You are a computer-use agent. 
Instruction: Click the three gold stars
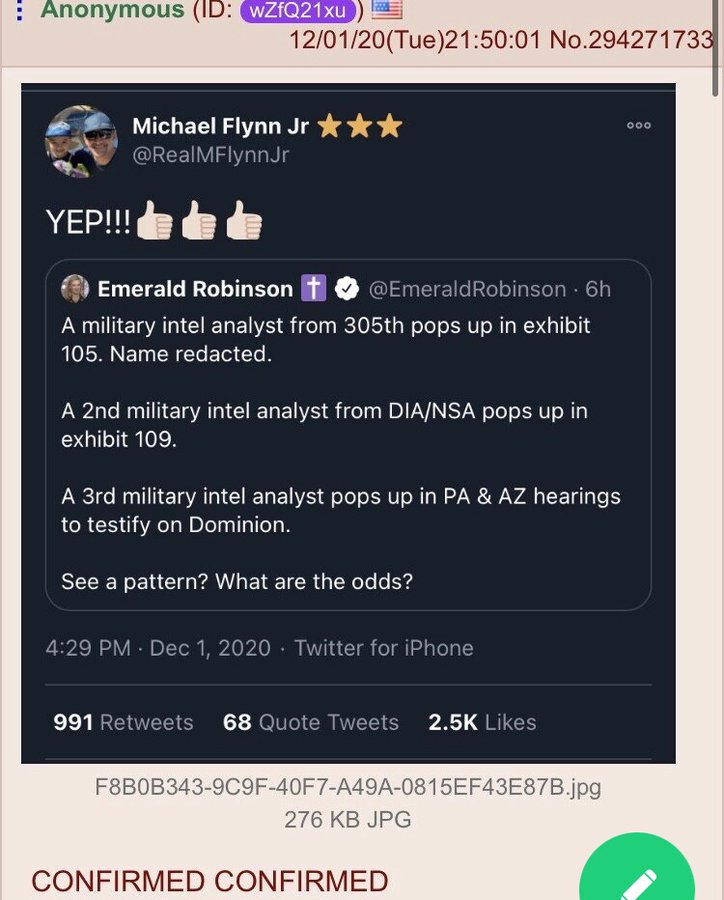pos(359,126)
